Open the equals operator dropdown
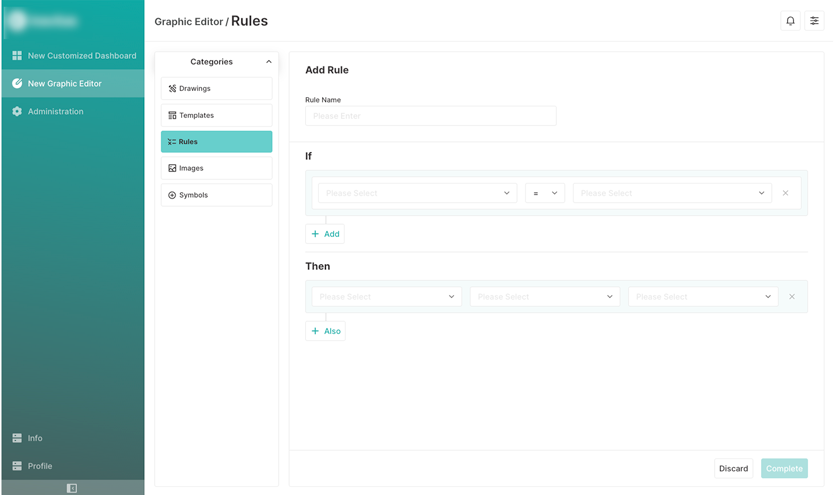This screenshot has width=834, height=495. tap(545, 193)
